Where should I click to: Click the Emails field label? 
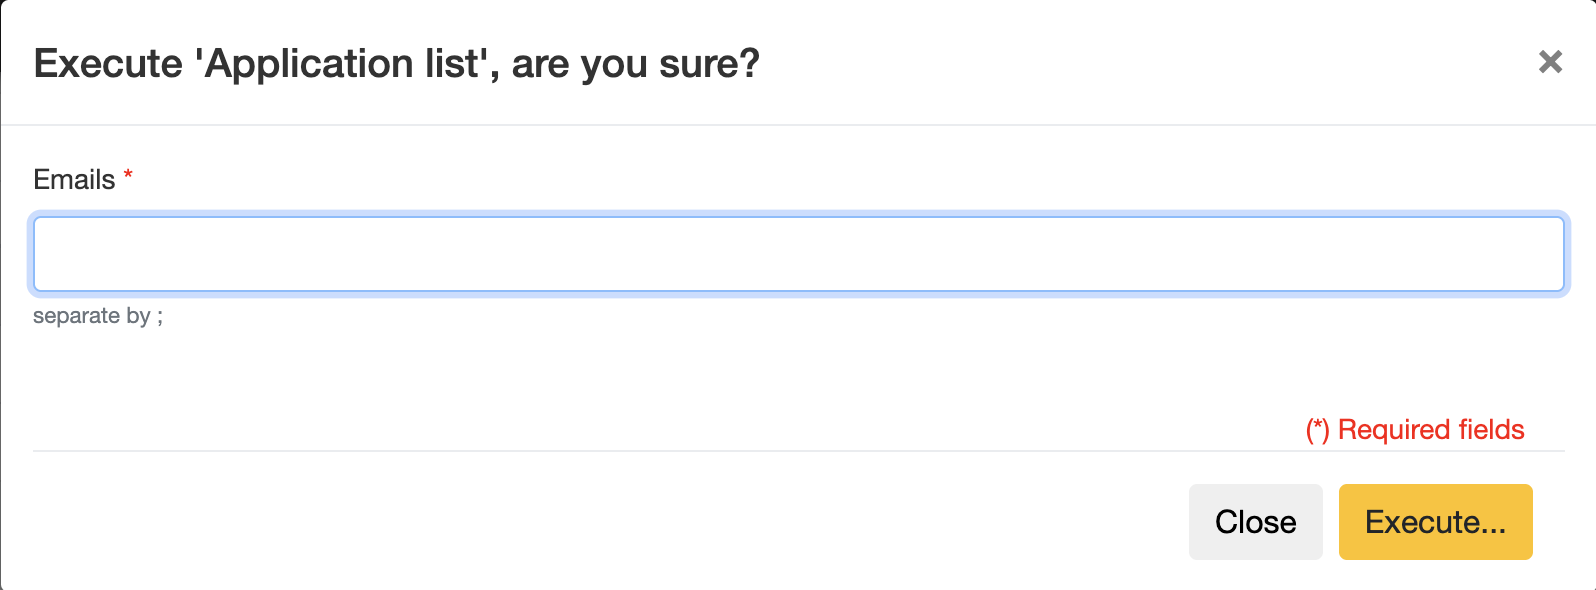pos(74,180)
